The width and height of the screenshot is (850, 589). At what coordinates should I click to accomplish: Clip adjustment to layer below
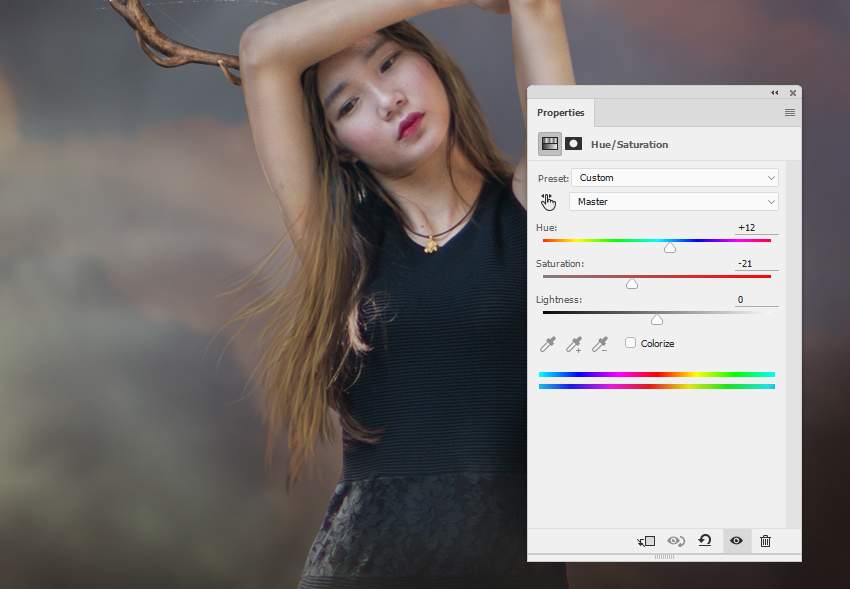[646, 541]
